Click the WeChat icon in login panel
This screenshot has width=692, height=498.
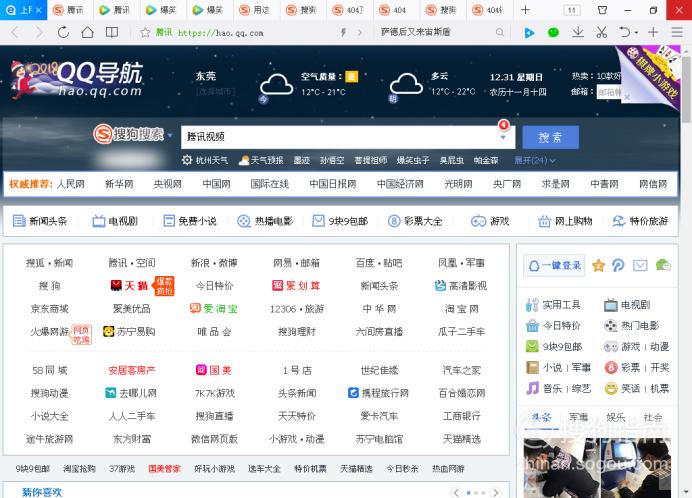(663, 265)
